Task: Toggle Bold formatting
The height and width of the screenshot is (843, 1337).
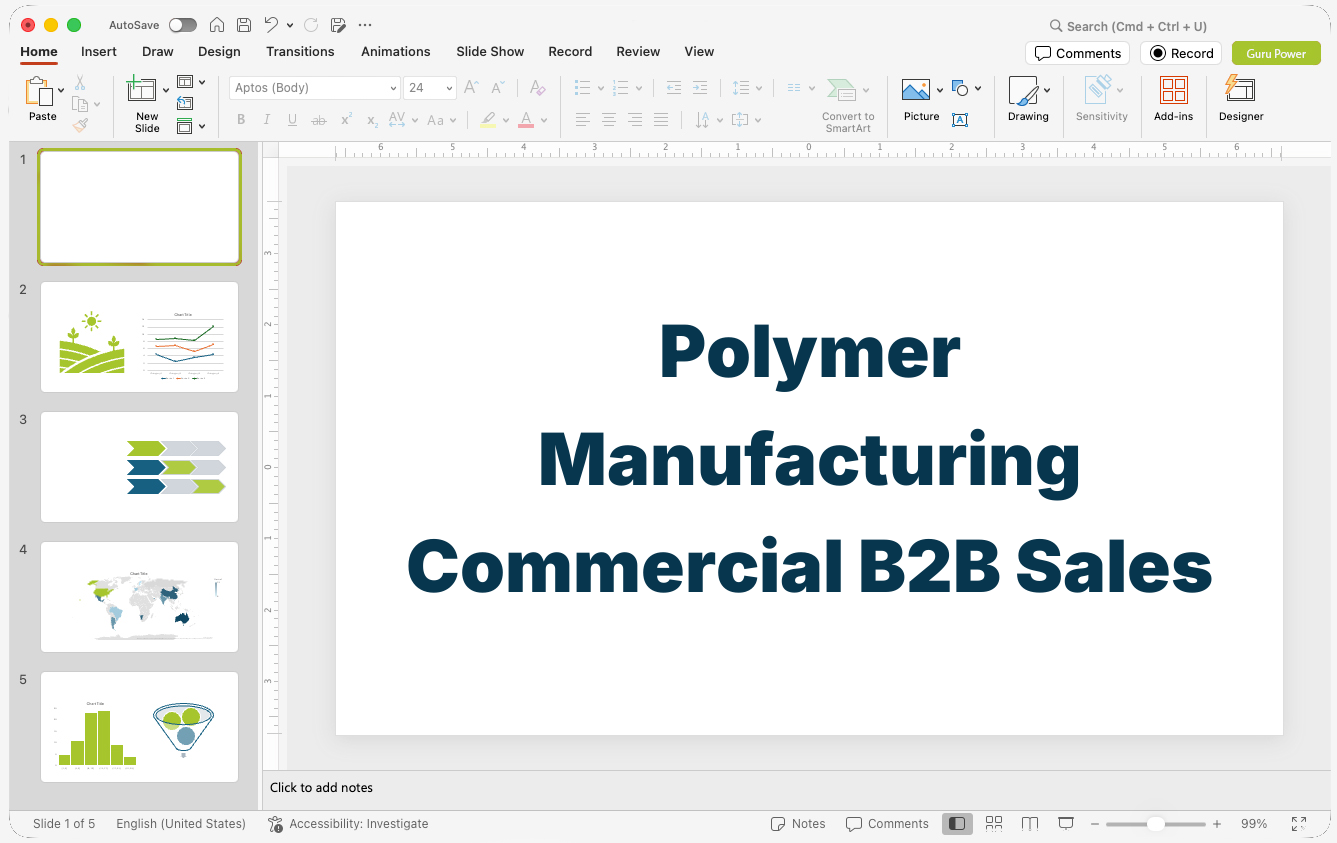Action: (x=241, y=120)
